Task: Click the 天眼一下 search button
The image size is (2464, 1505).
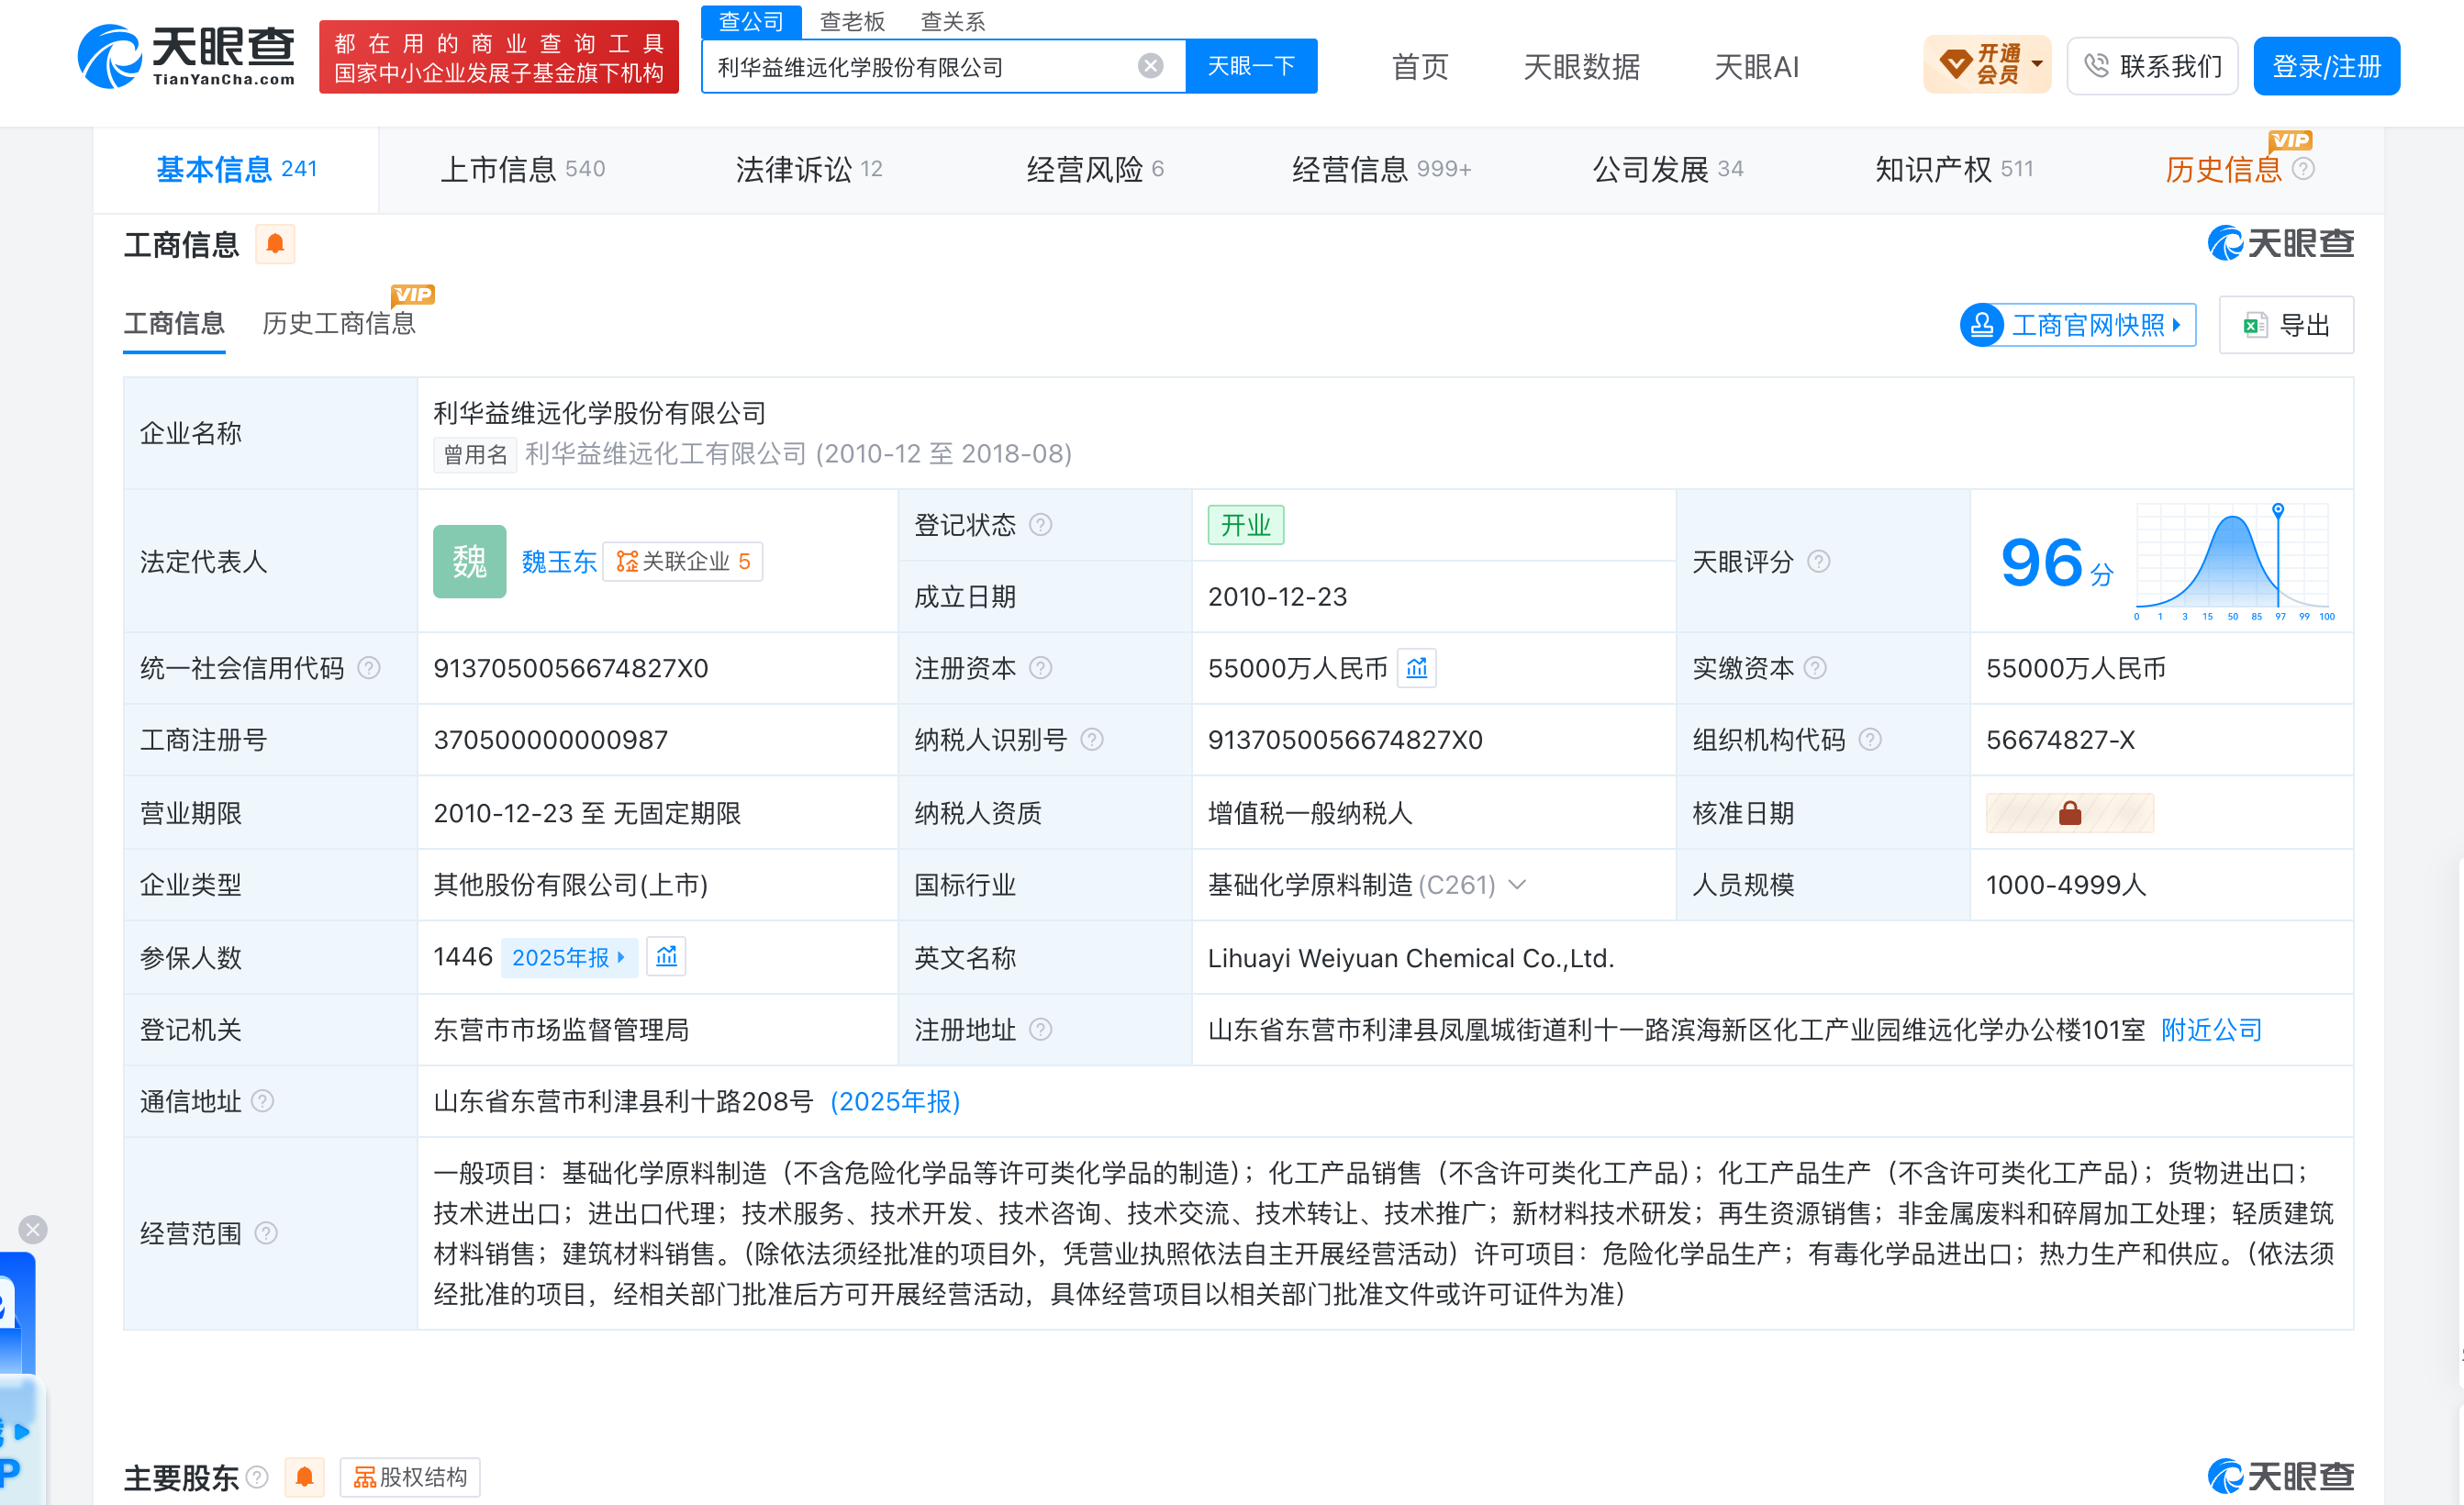Action: click(x=1251, y=66)
